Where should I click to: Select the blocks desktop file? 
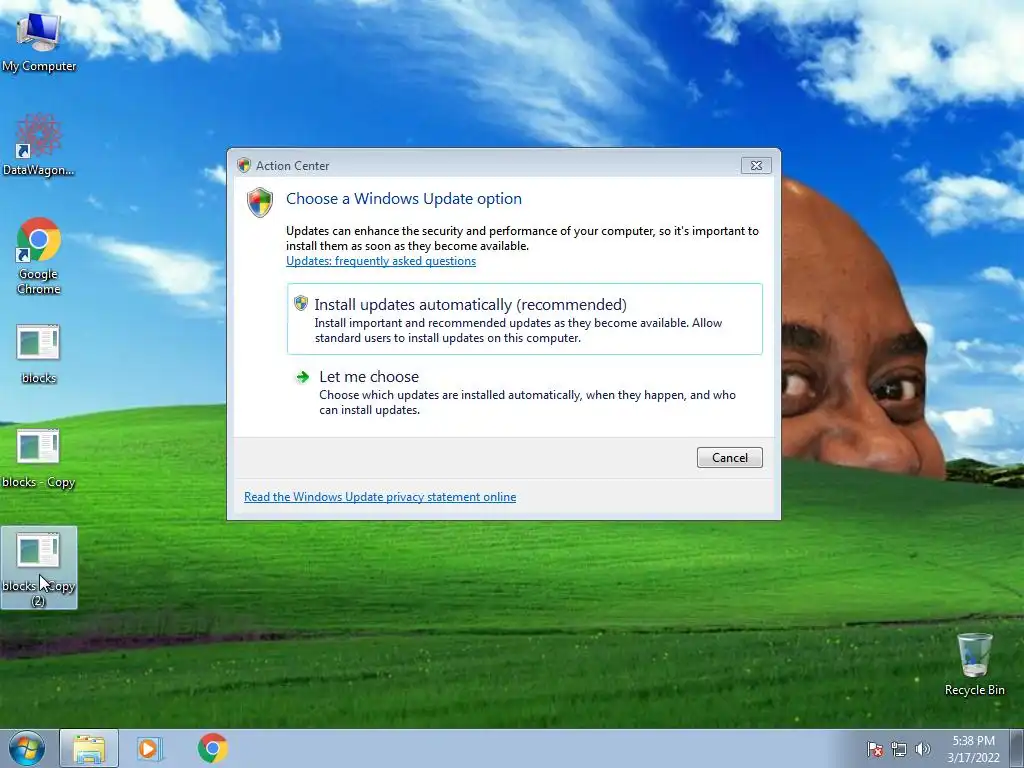[39, 354]
